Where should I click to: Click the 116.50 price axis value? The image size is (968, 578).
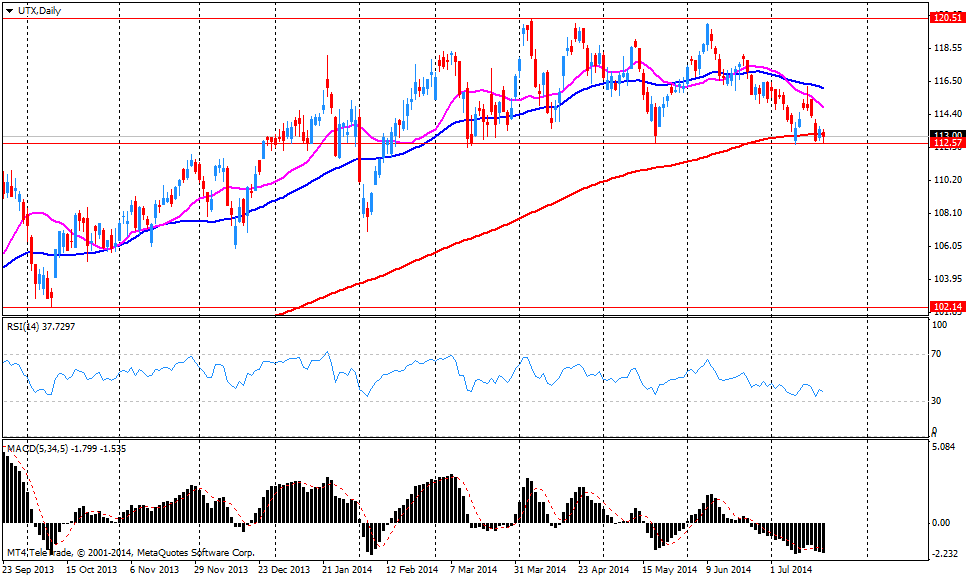tap(948, 81)
